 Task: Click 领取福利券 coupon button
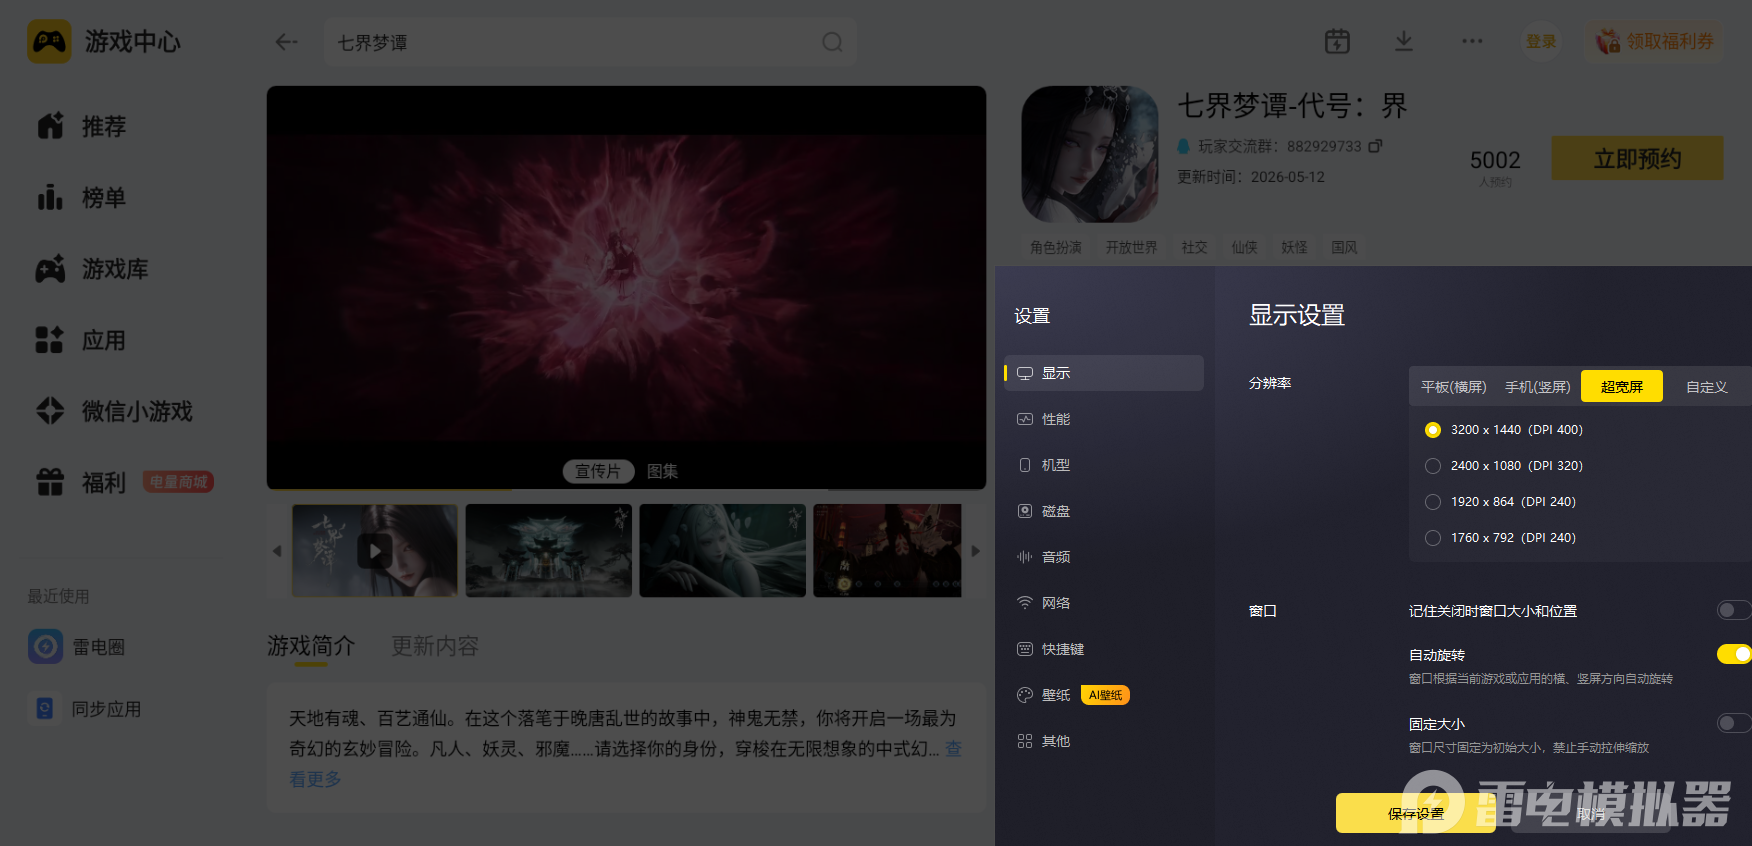click(1654, 41)
